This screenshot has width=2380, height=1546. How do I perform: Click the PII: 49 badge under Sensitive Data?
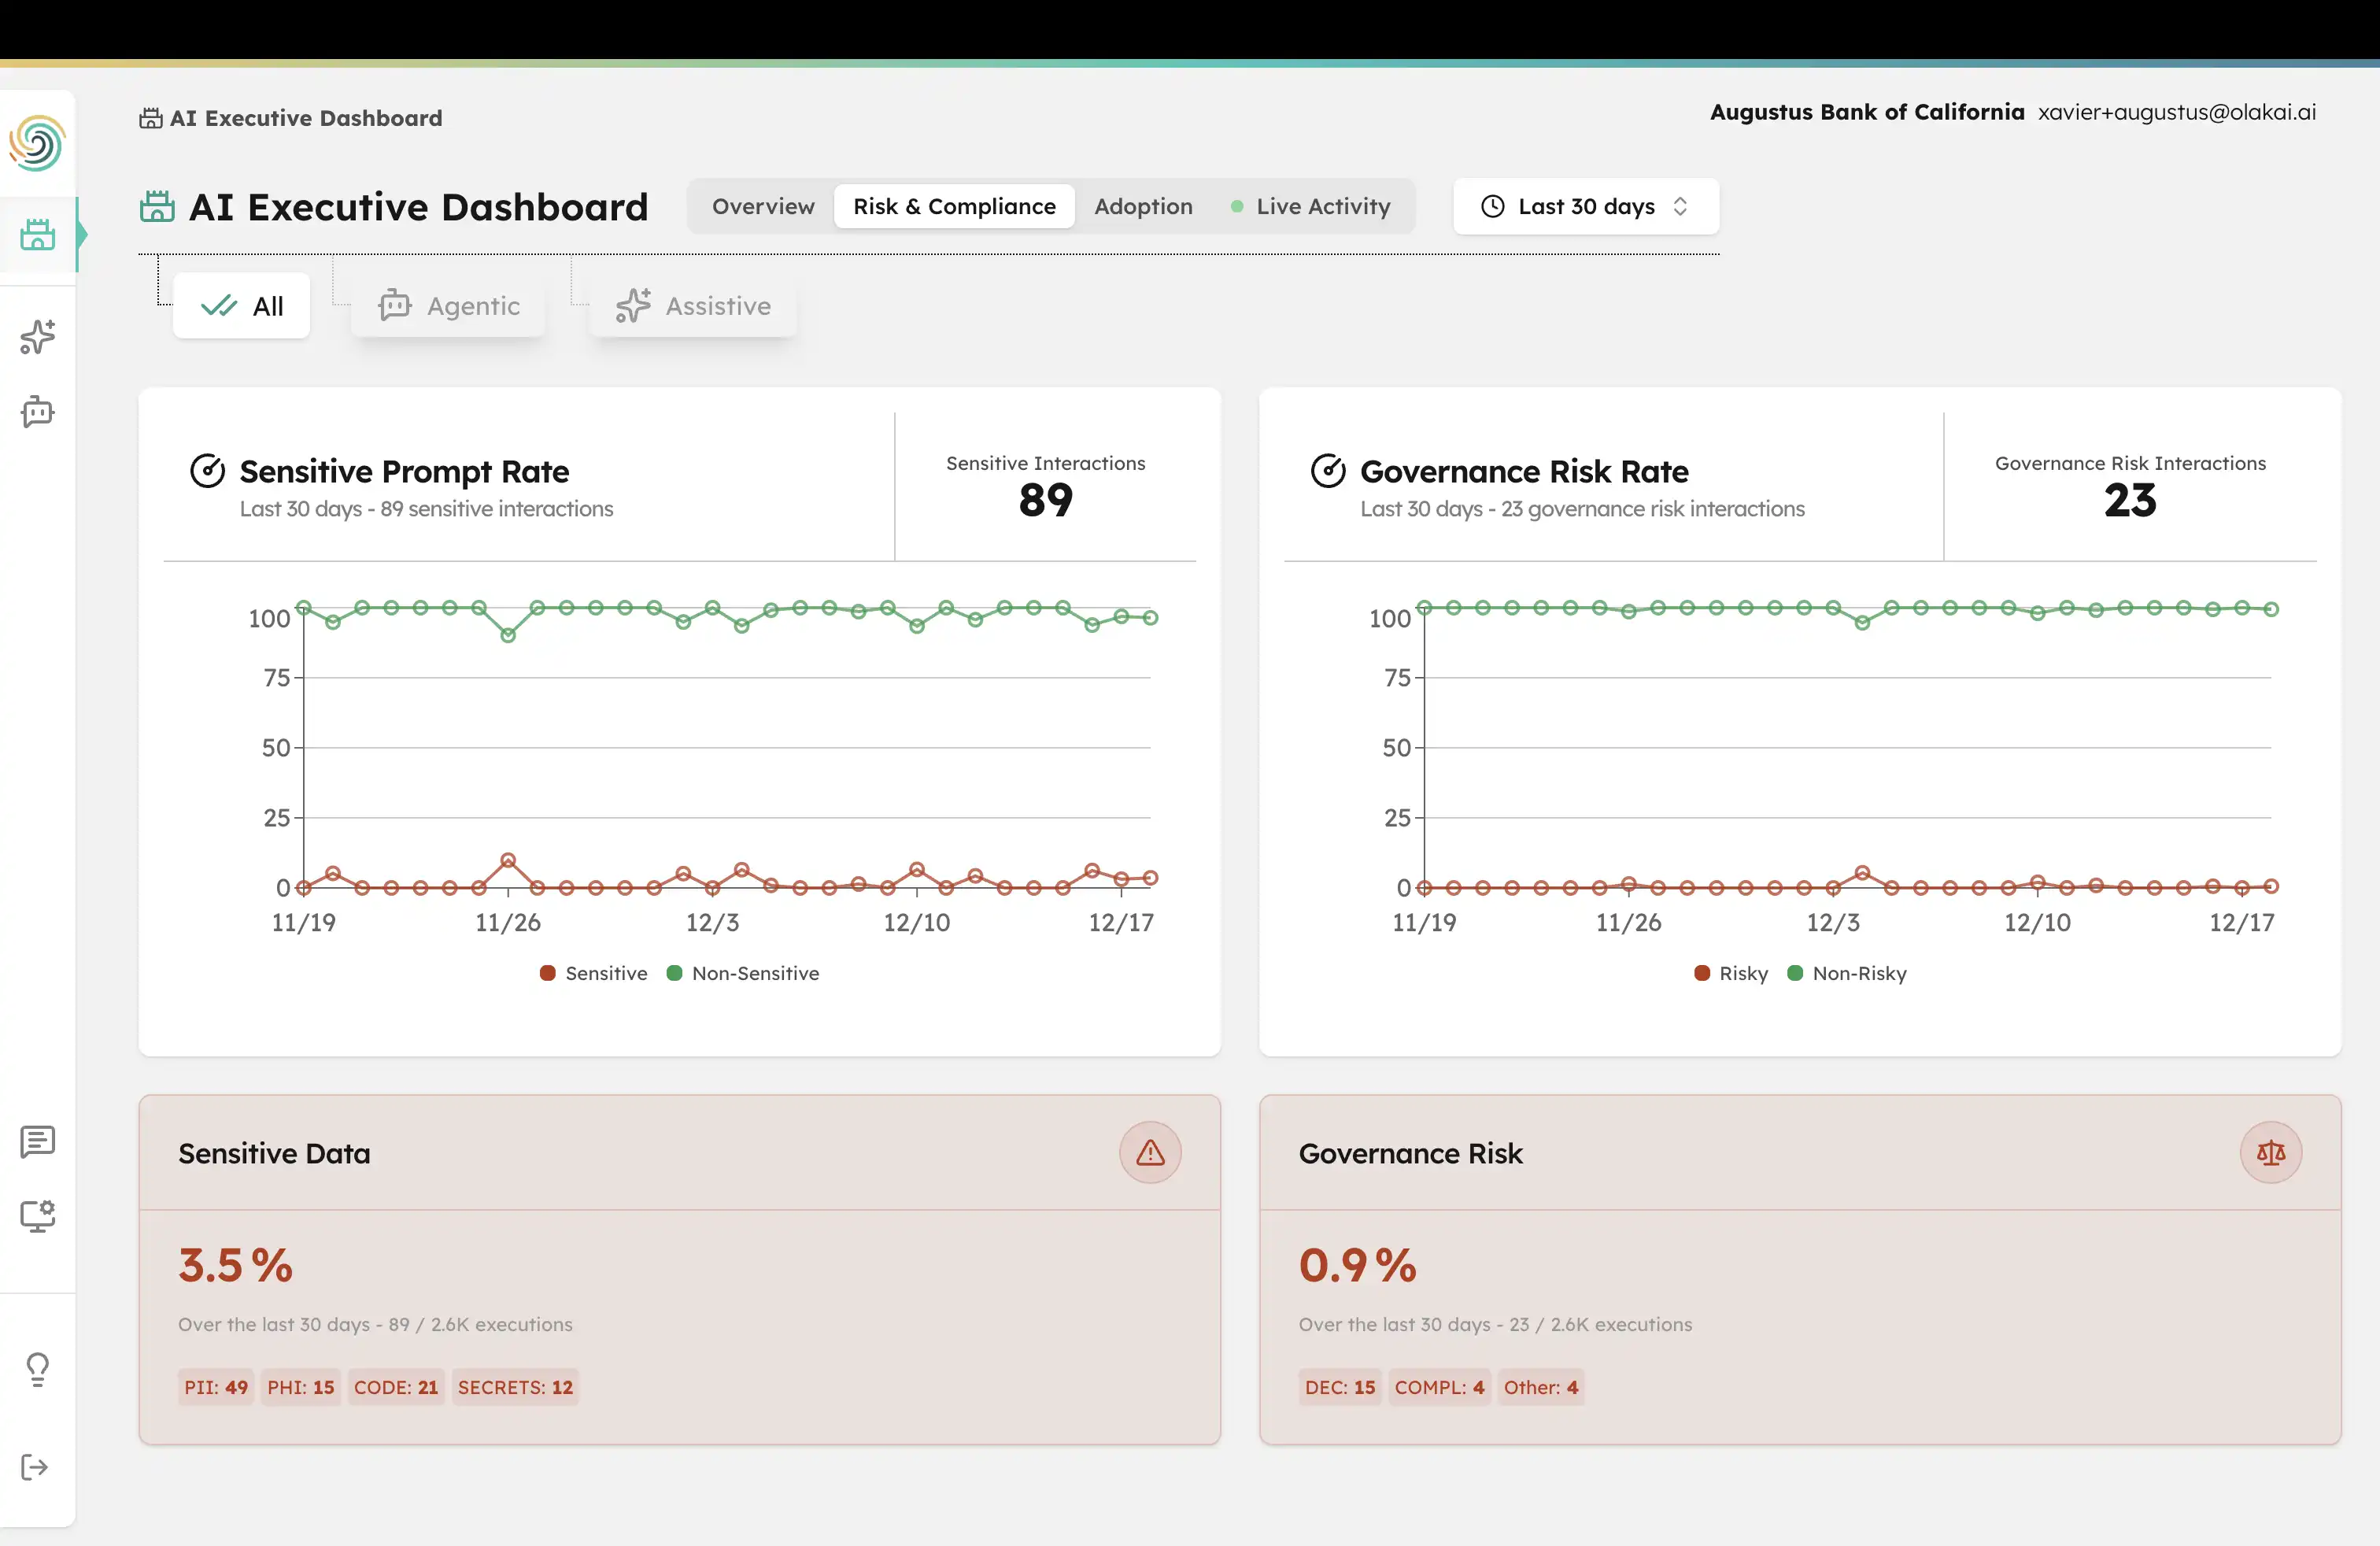[216, 1387]
